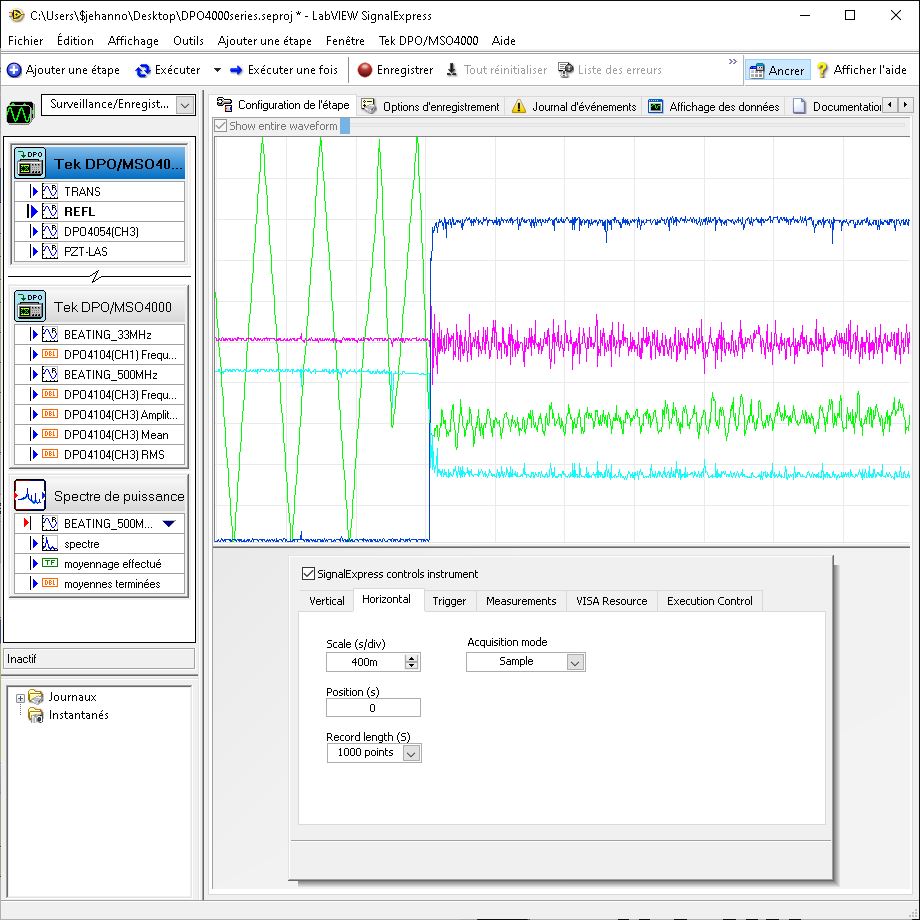Open the Record length dropdown
The height and width of the screenshot is (920, 920).
(x=411, y=753)
